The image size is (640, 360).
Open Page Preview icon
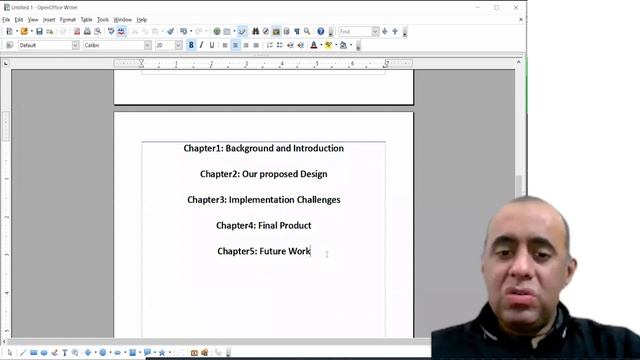tap(98, 31)
